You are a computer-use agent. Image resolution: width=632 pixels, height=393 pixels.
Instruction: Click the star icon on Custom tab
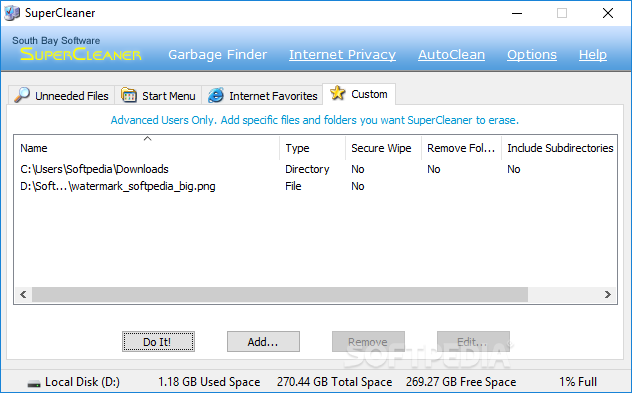click(x=337, y=93)
